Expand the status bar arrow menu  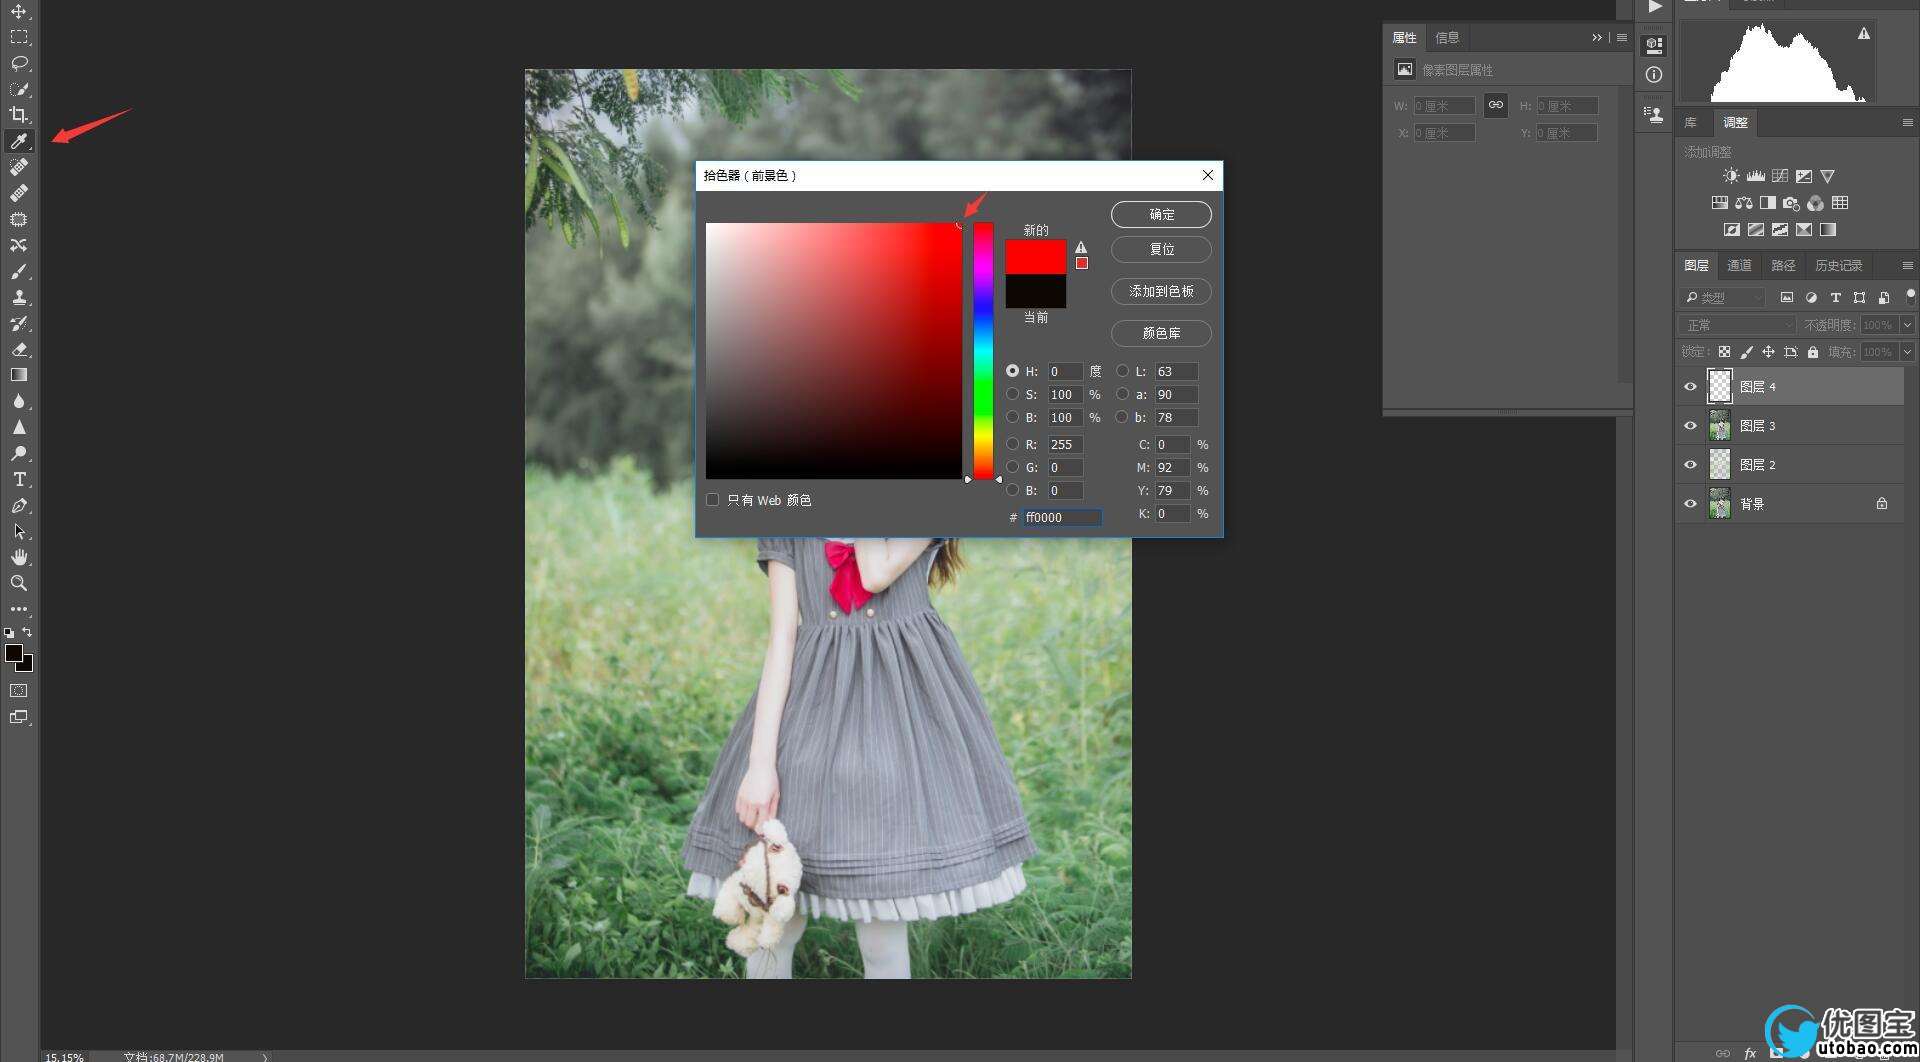click(x=265, y=1056)
